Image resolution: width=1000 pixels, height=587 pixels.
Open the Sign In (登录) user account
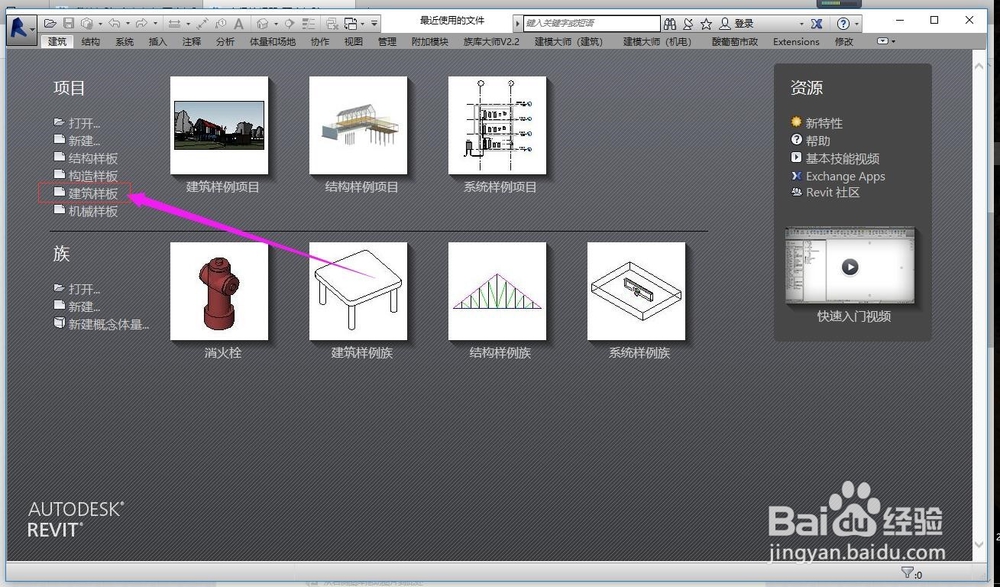pyautogui.click(x=737, y=24)
